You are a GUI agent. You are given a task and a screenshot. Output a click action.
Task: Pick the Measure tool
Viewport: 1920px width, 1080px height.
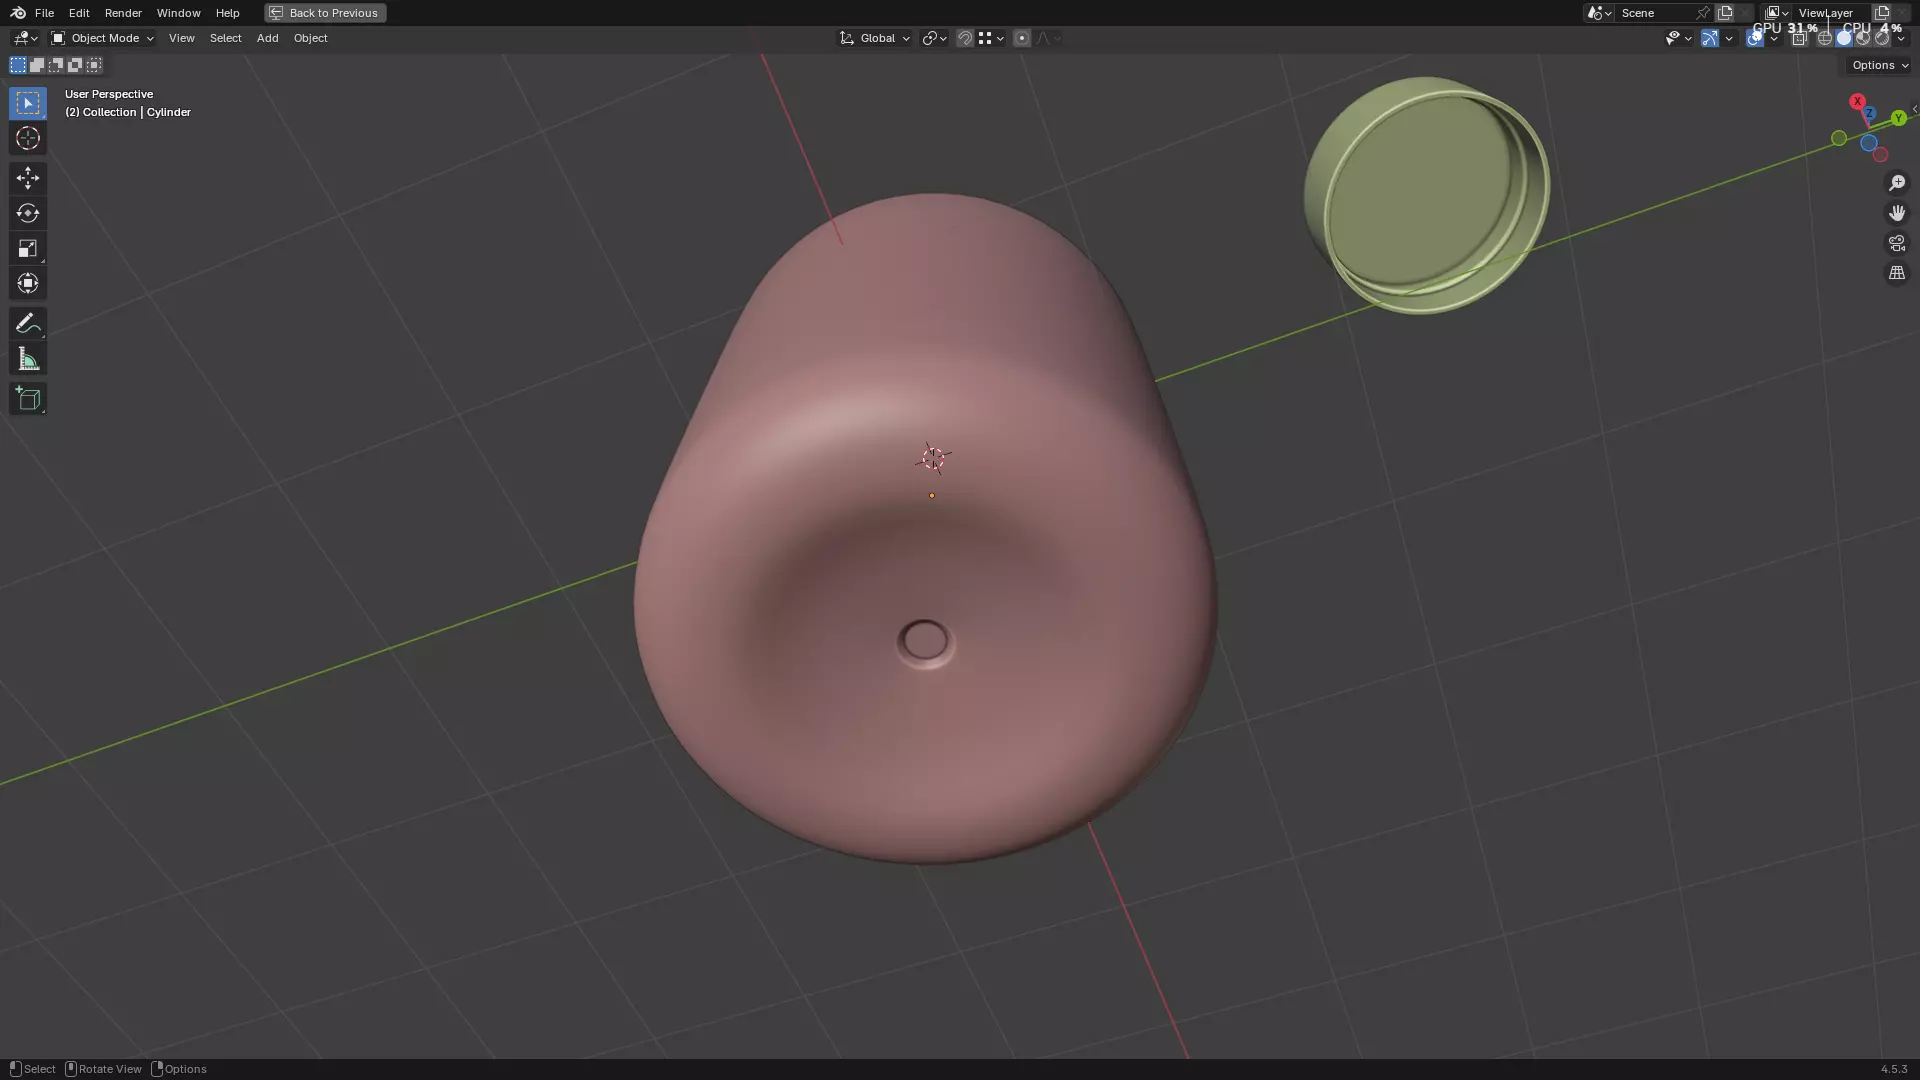tap(28, 359)
